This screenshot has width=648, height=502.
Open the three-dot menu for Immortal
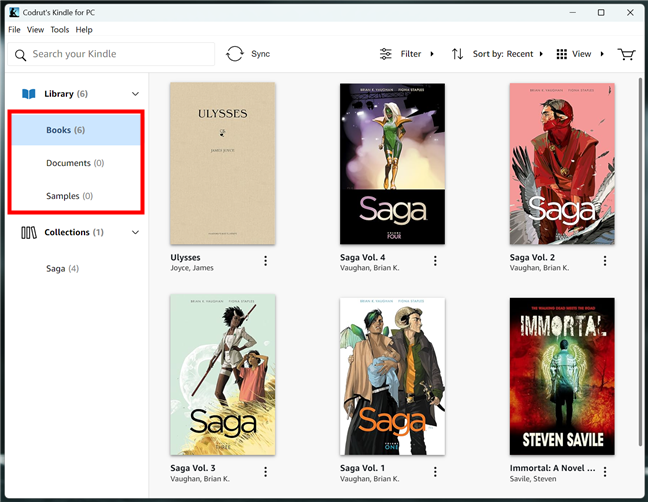605,472
